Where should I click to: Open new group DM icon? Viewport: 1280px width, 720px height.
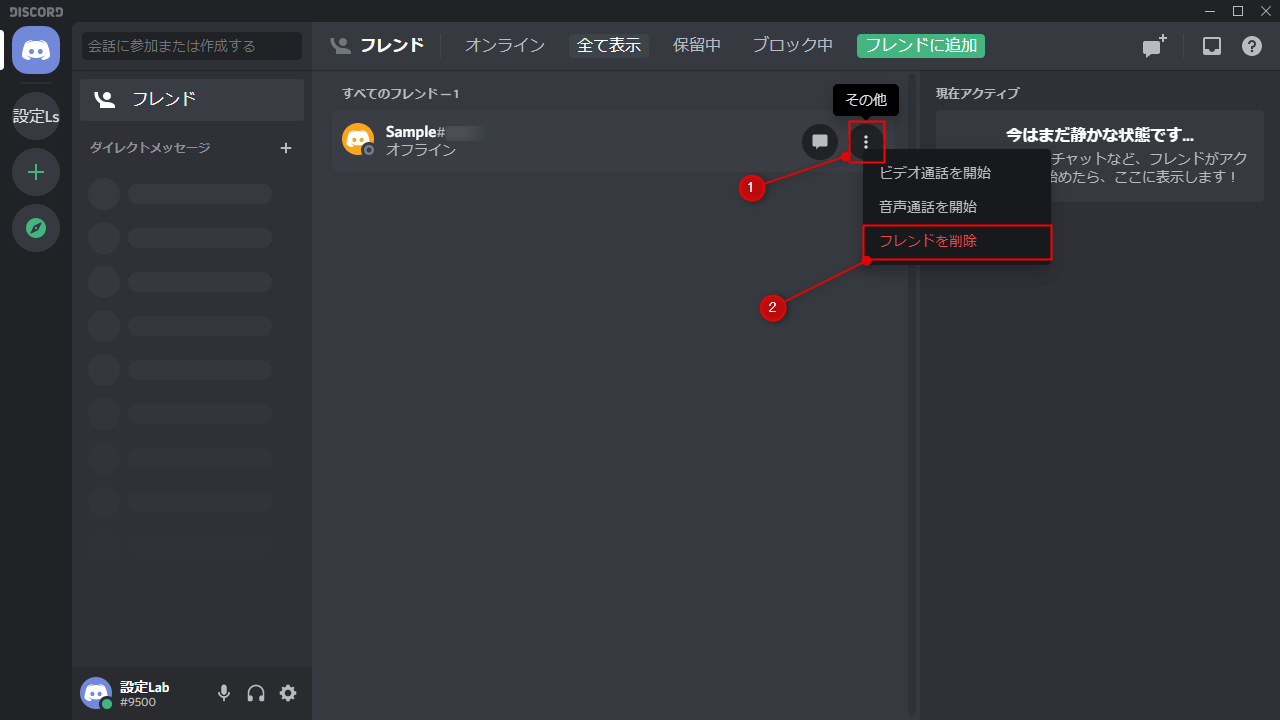point(1155,46)
